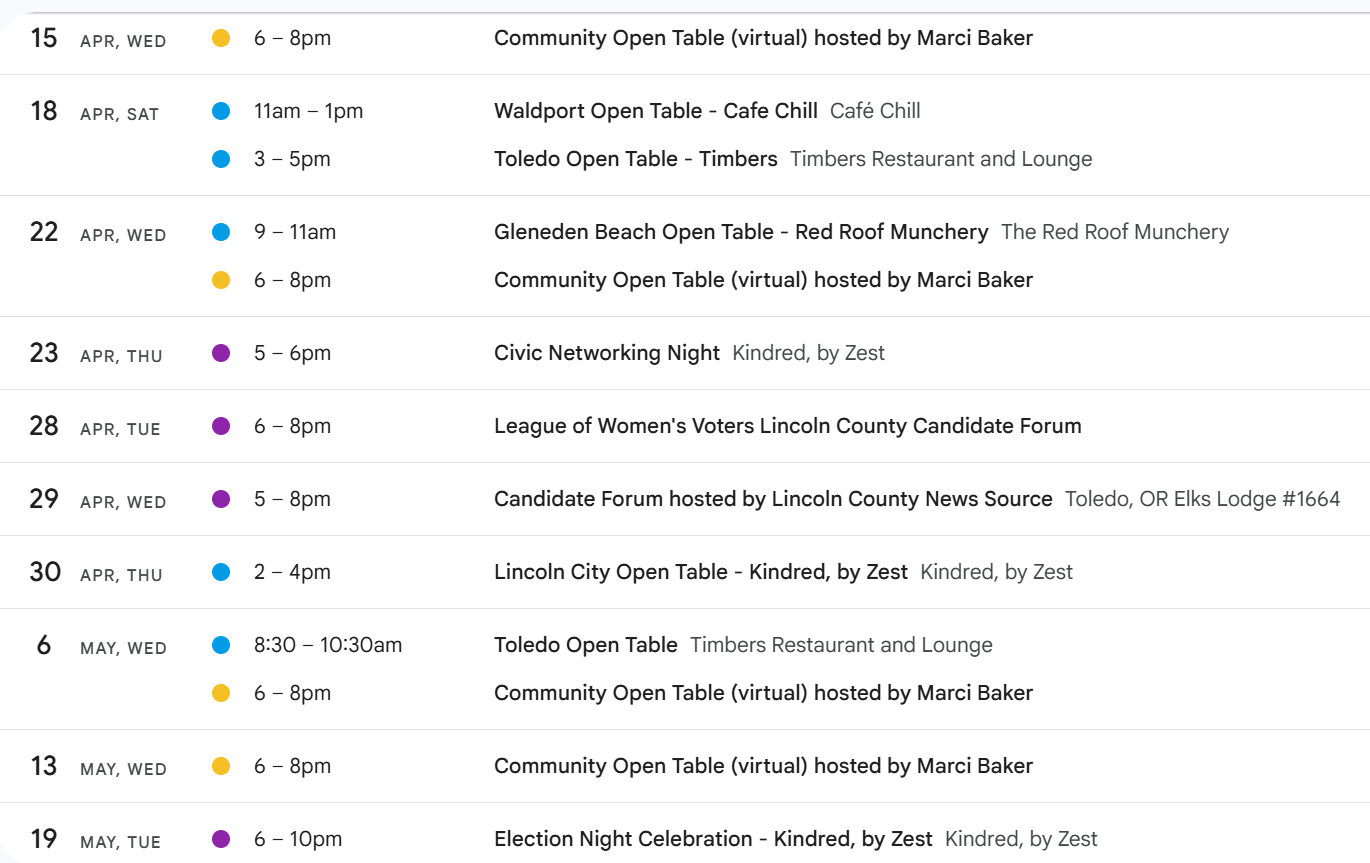Select the date number 18 for April Saturday
Viewport: 1370px width, 863px height.
(x=44, y=111)
